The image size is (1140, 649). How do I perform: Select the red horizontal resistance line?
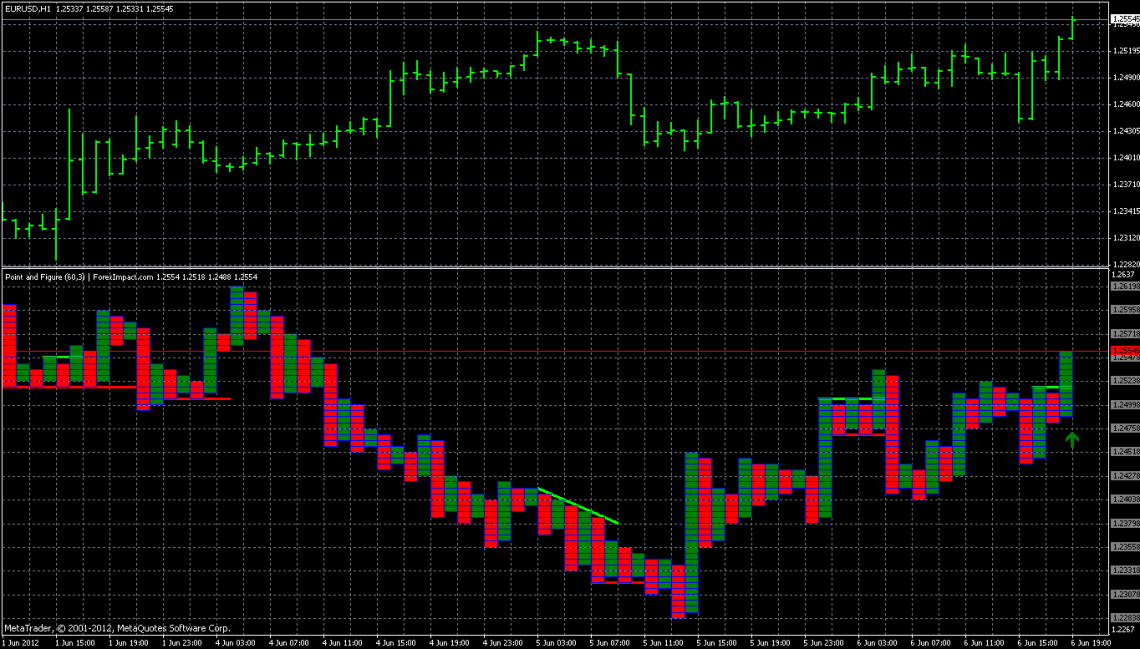(600, 350)
